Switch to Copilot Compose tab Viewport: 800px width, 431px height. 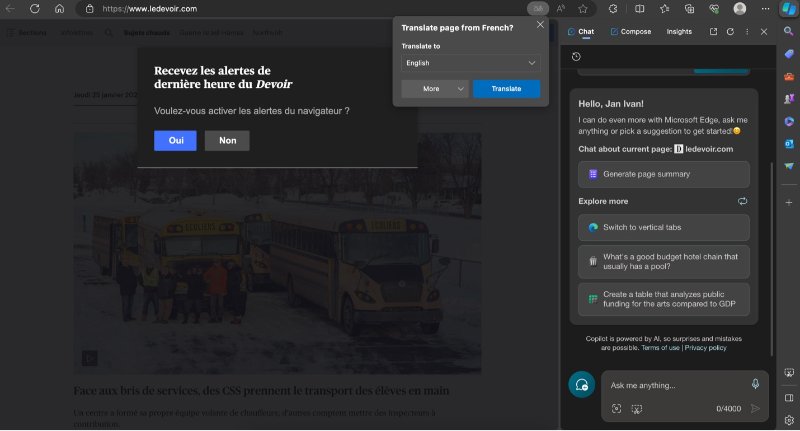[x=631, y=32]
